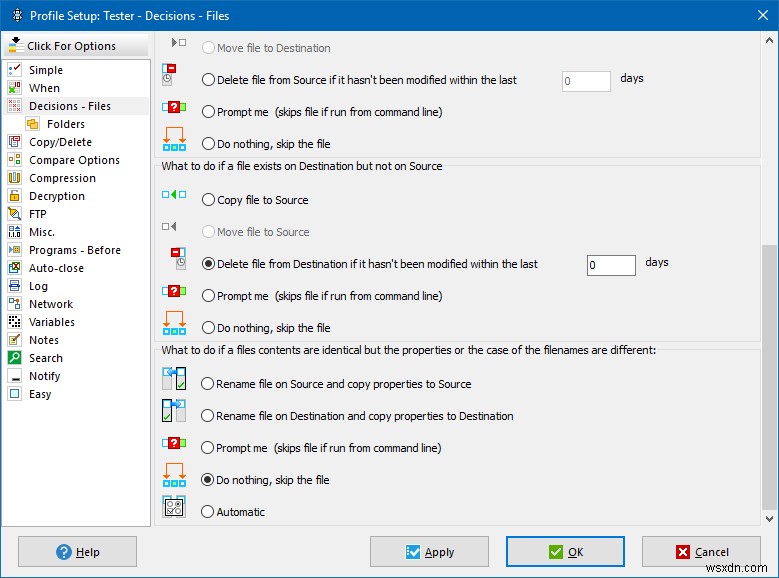Click the Automatic option icon
The image size is (779, 578).
point(174,507)
